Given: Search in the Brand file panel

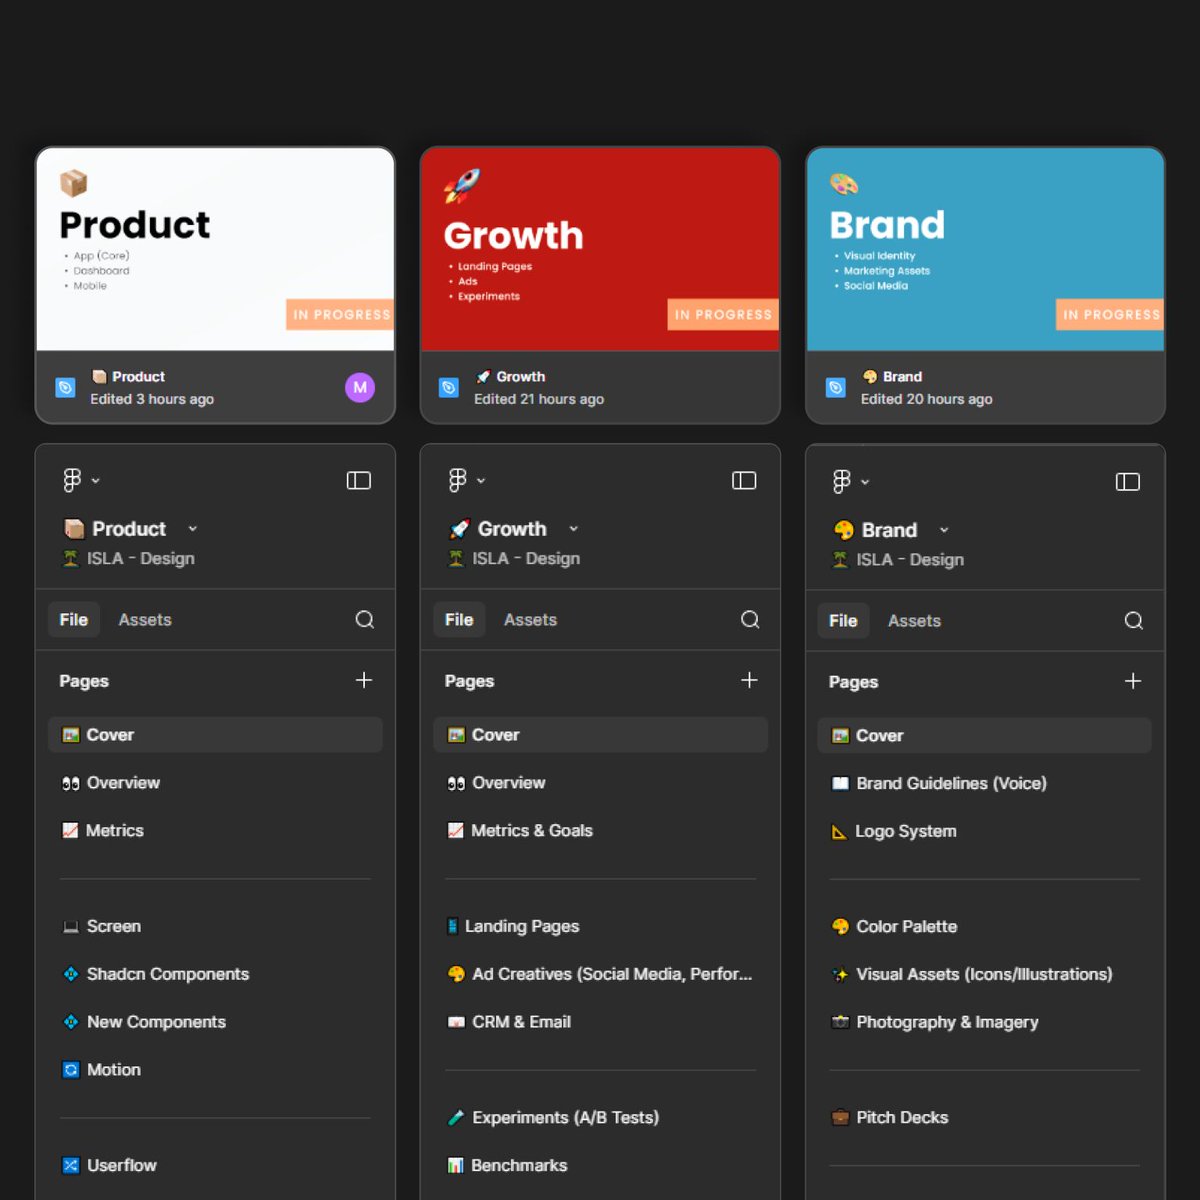Looking at the screenshot, I should click(x=1134, y=621).
